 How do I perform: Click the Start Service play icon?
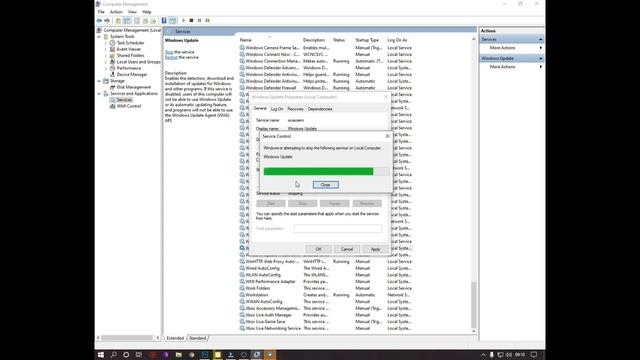(x=183, y=20)
